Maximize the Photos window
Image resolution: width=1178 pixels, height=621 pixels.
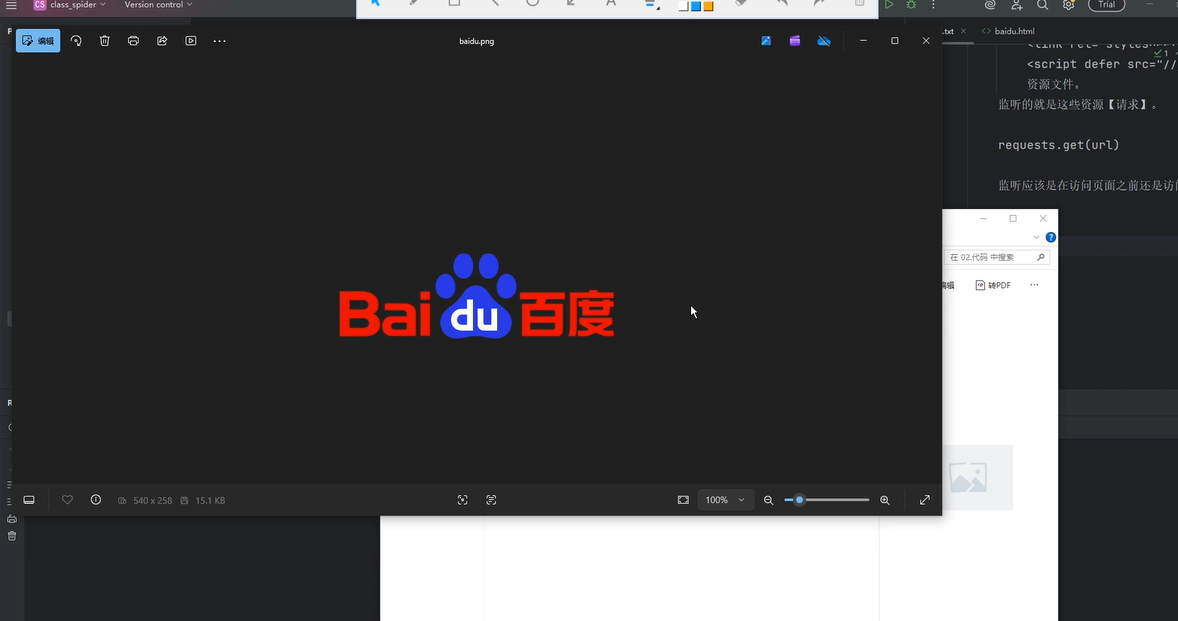895,41
